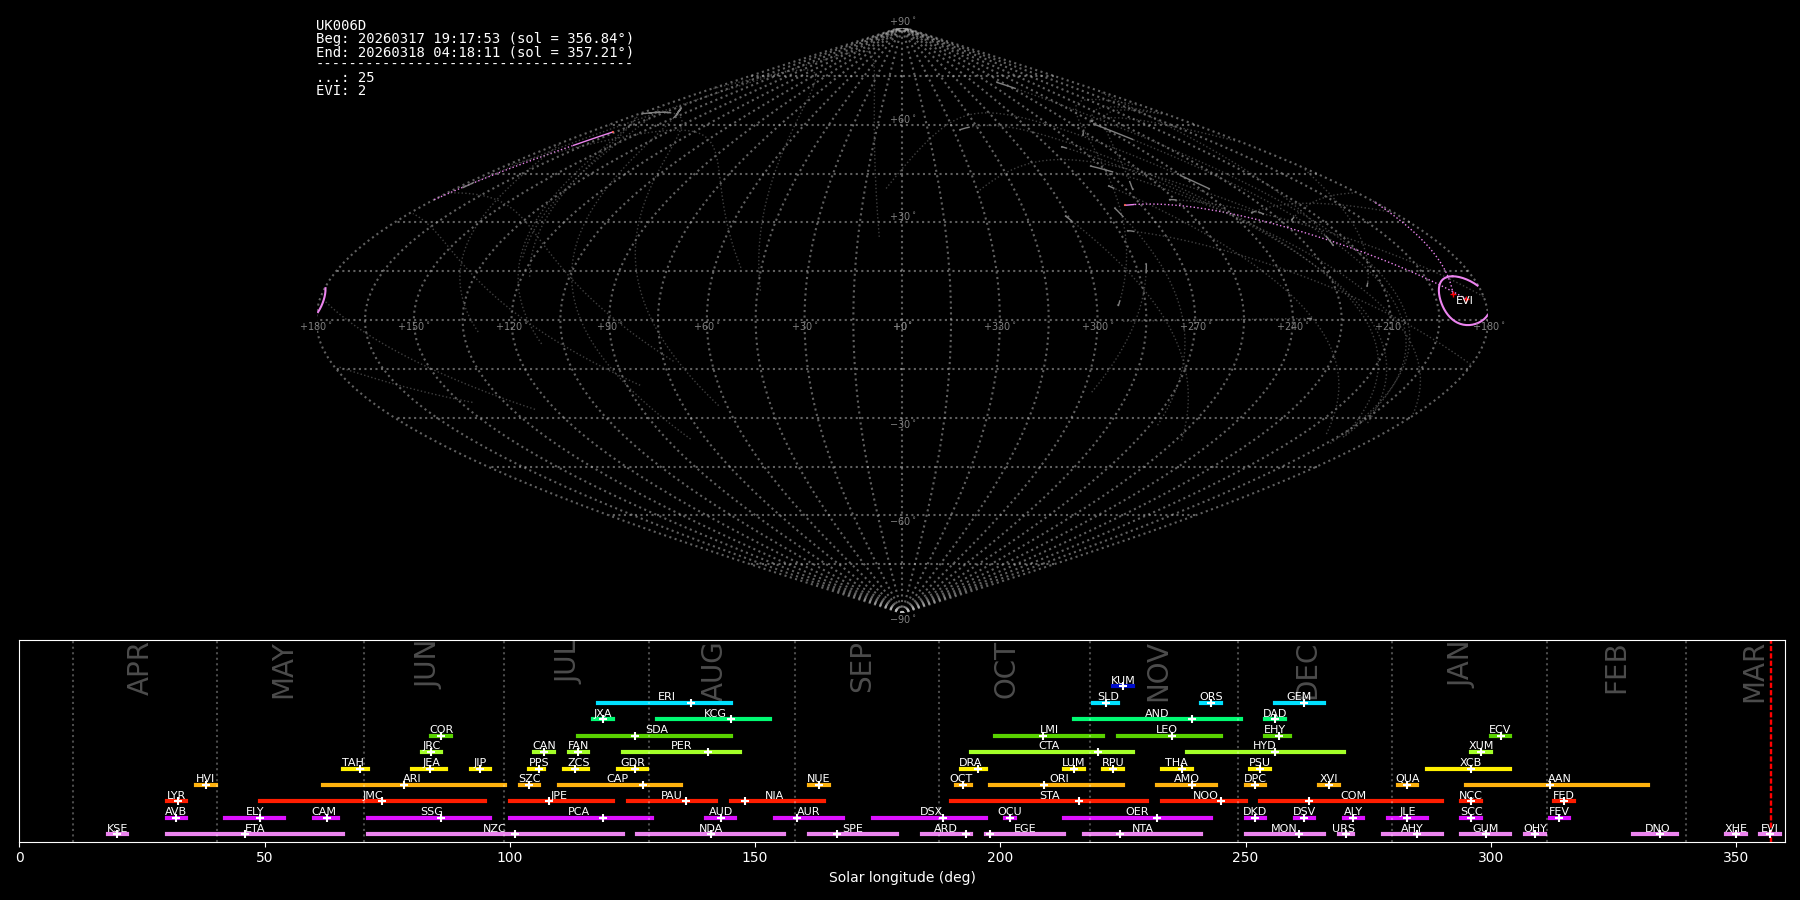This screenshot has height=900, width=1800.
Task: Select the ARI shower label
Action: tap(412, 778)
